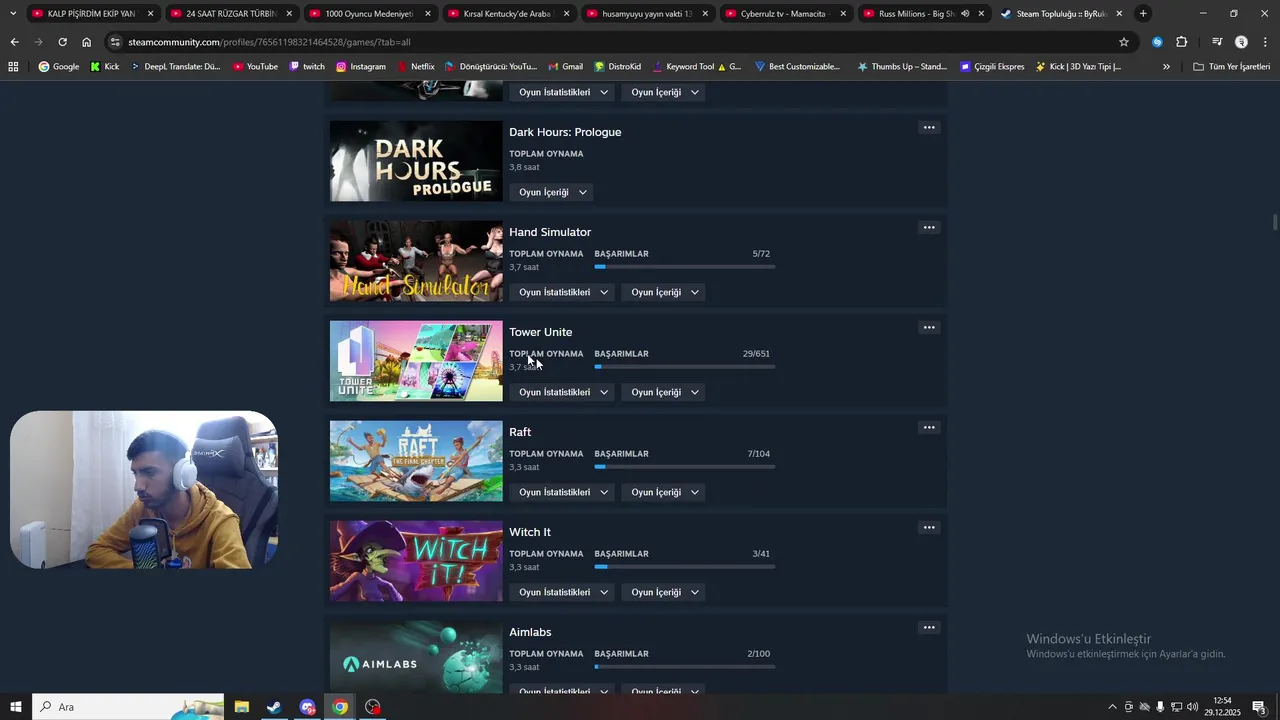Show hidden system tray icons
Screen dimensions: 1280x720
1112,707
